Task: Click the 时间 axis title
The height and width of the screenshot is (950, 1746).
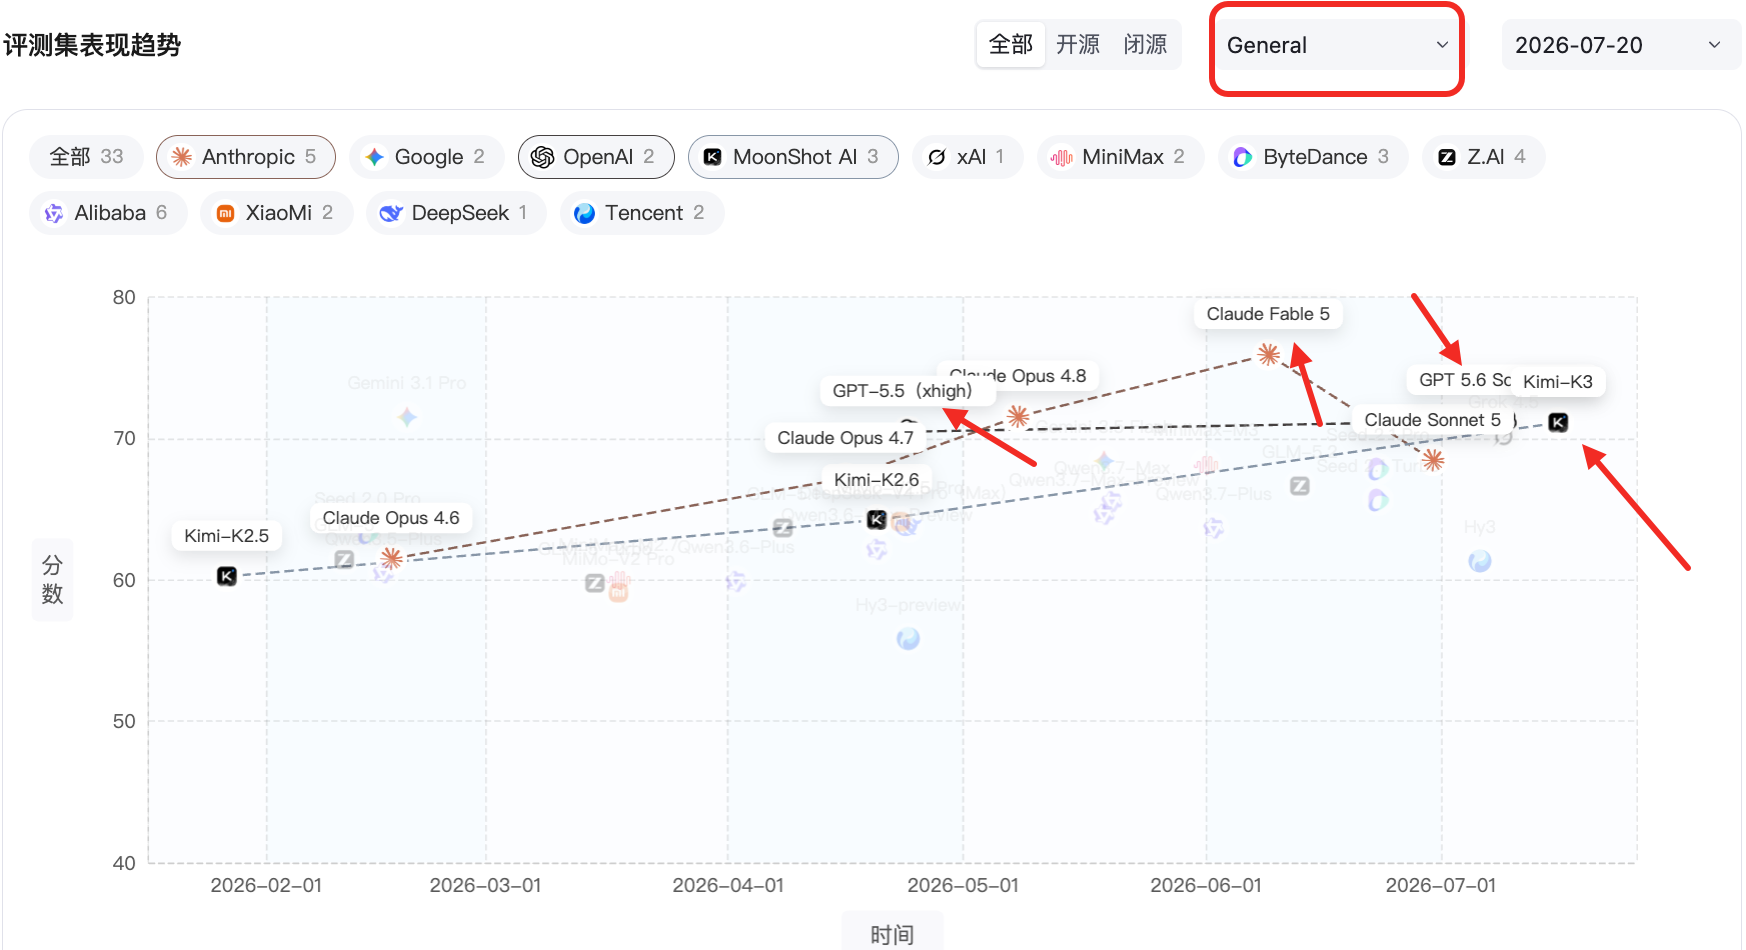Action: pyautogui.click(x=892, y=934)
